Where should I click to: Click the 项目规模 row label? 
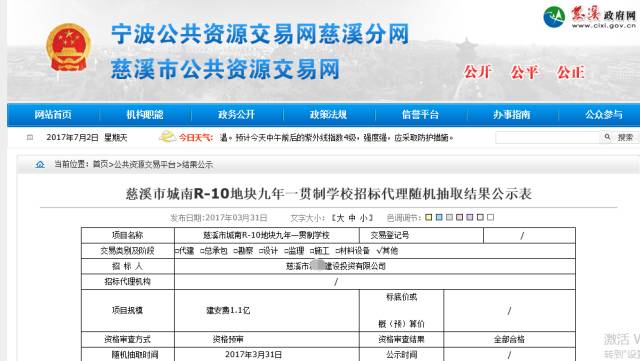click(x=128, y=310)
